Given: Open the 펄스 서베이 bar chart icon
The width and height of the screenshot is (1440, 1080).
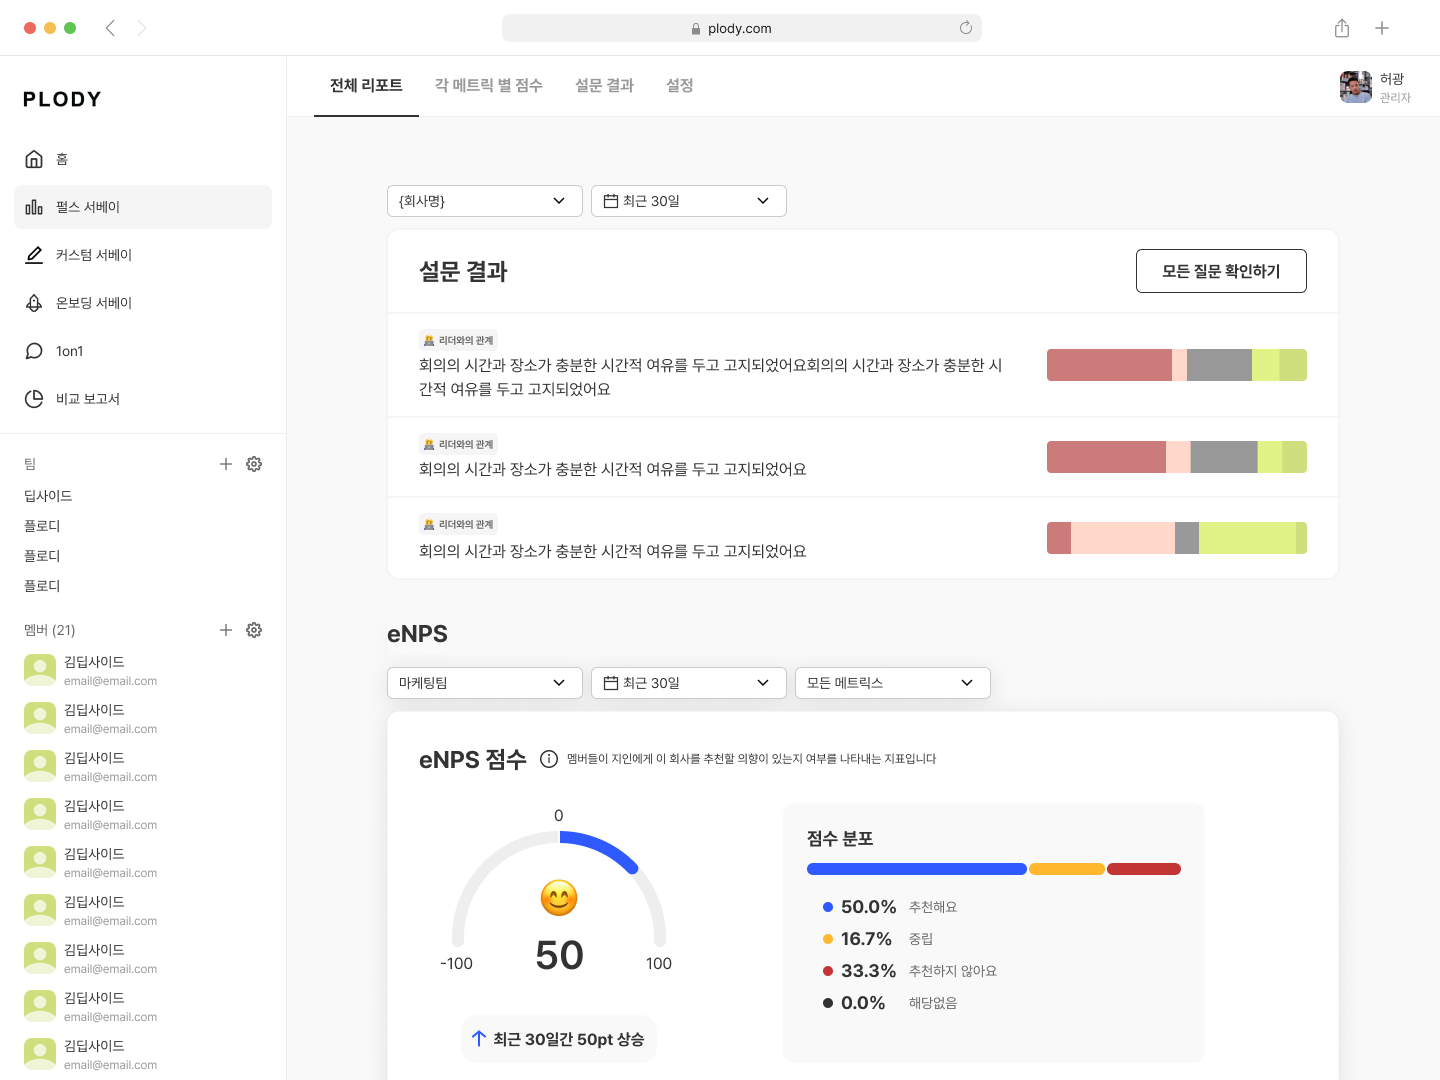Looking at the screenshot, I should 34,207.
